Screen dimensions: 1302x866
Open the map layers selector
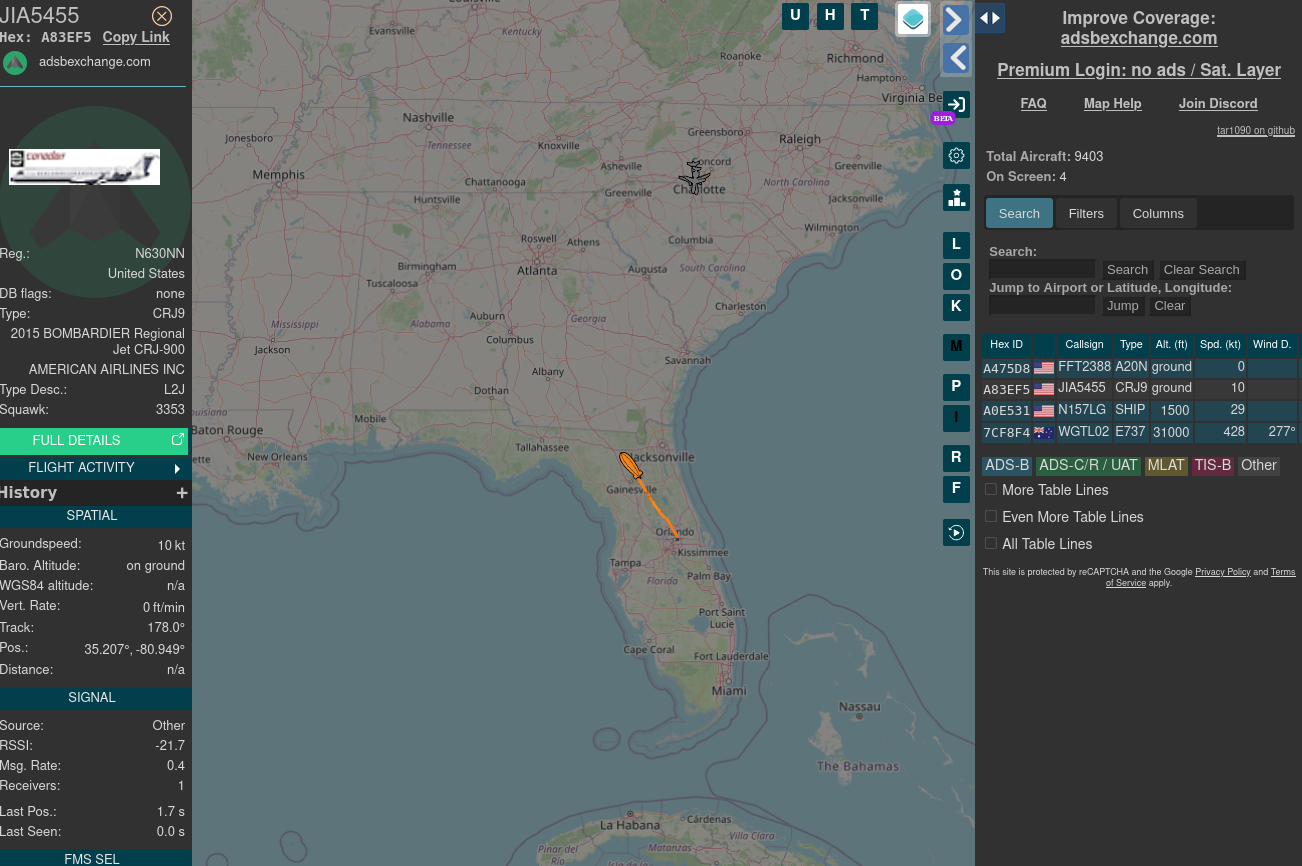tap(913, 19)
